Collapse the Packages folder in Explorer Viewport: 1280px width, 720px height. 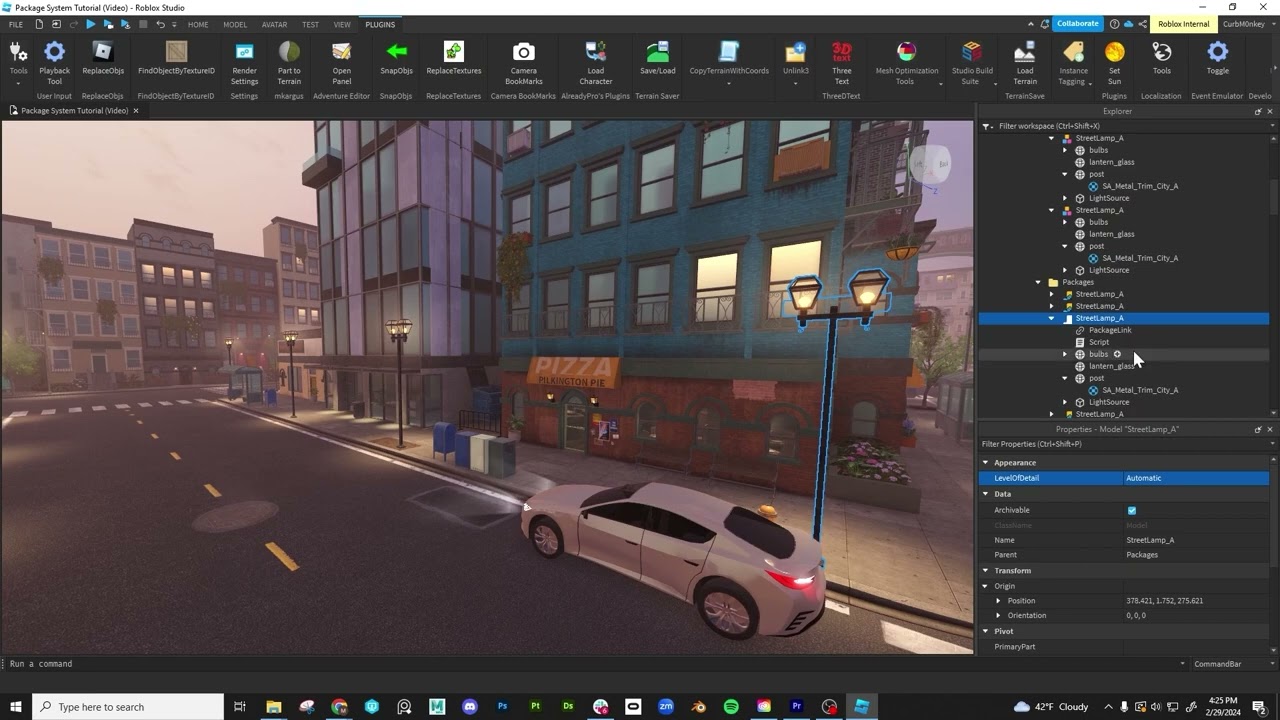pyautogui.click(x=1038, y=282)
